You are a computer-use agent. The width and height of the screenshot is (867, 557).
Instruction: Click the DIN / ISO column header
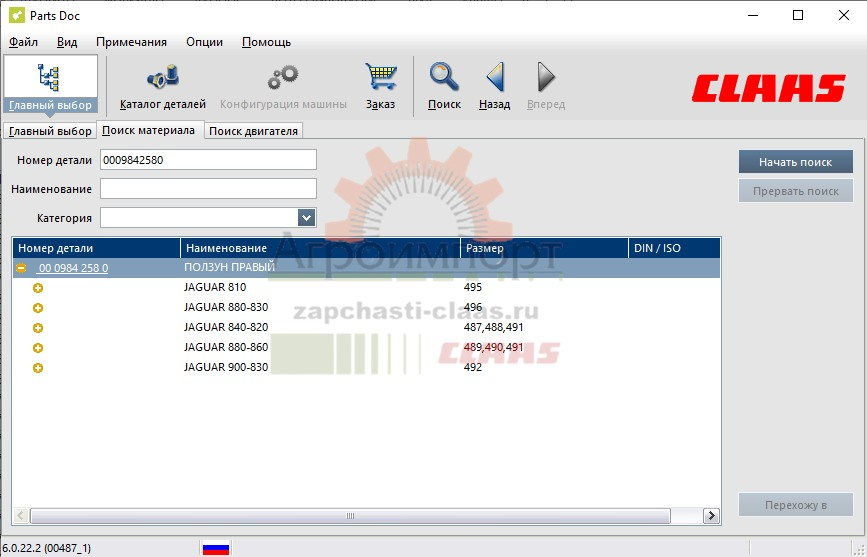click(675, 248)
